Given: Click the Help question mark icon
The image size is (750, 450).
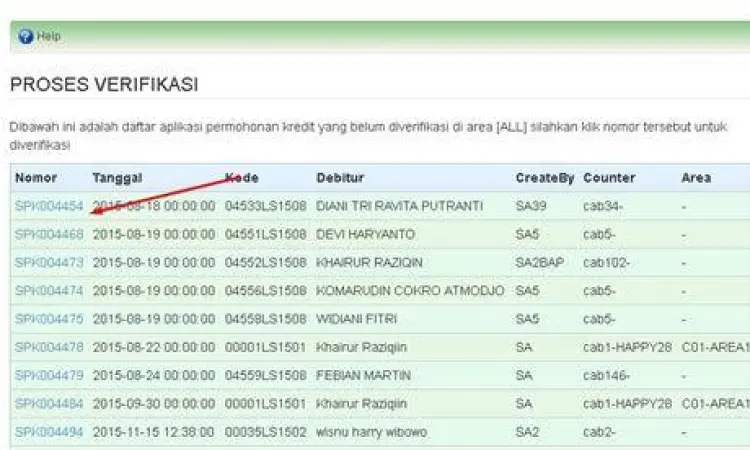Looking at the screenshot, I should tap(26, 36).
